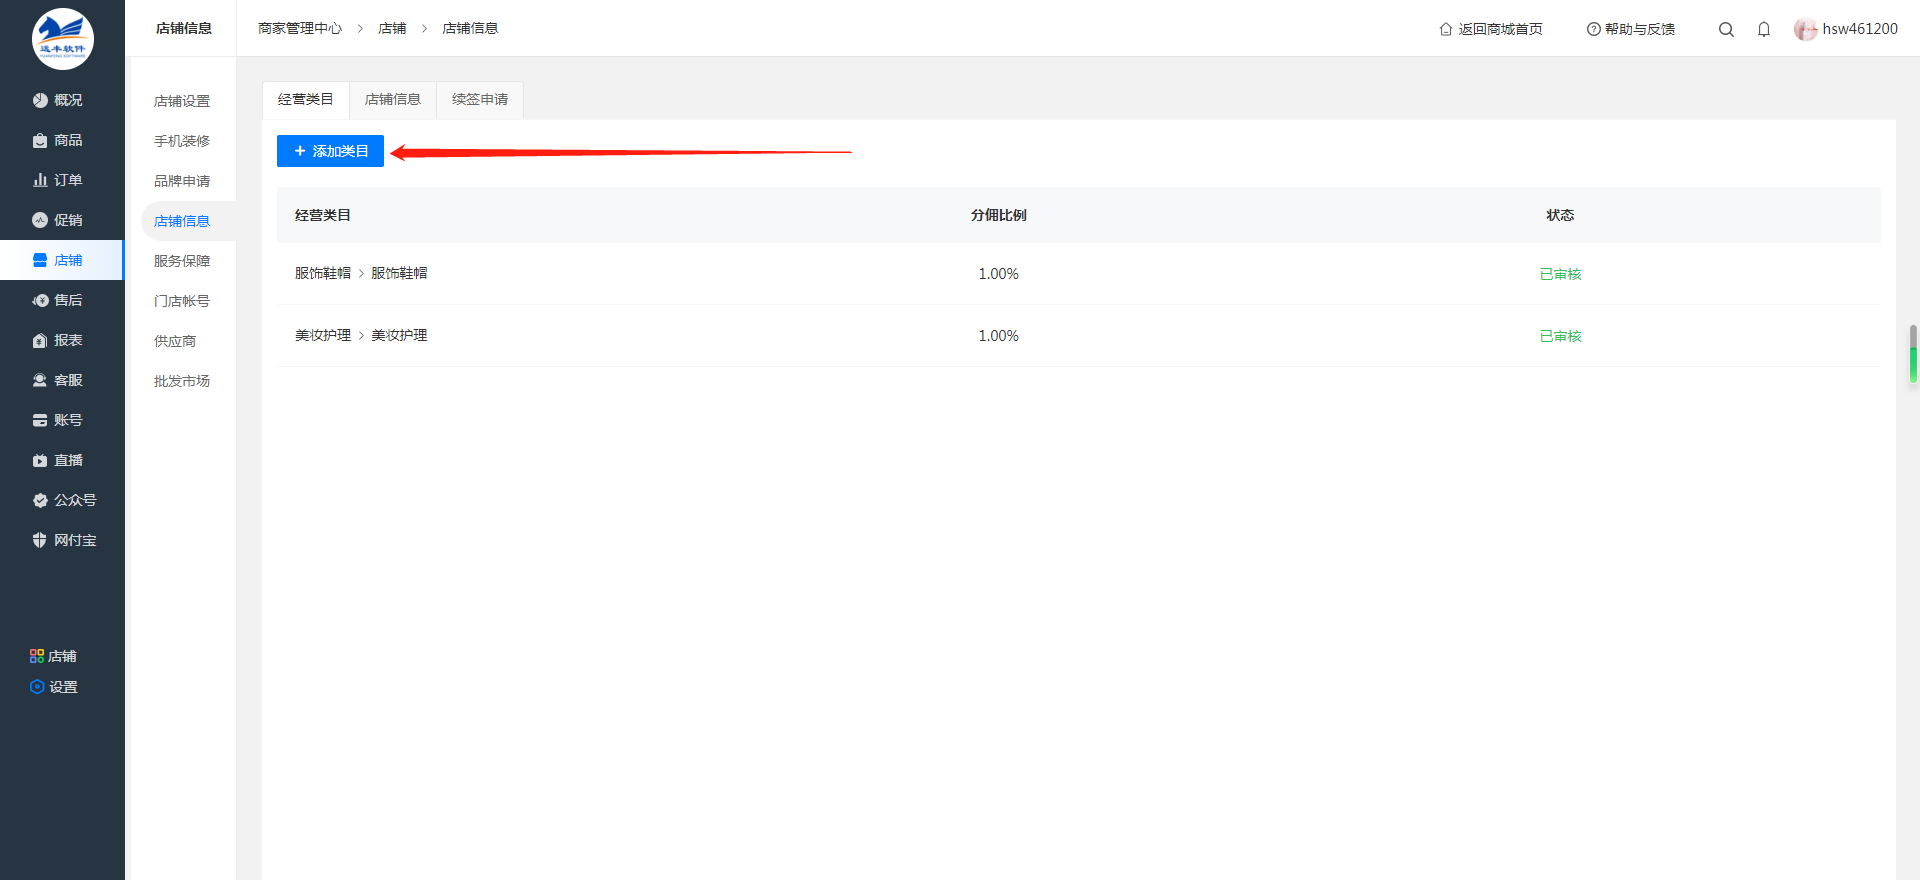Click the 概况 overview sidebar icon
This screenshot has height=880, width=1920.
[x=40, y=100]
